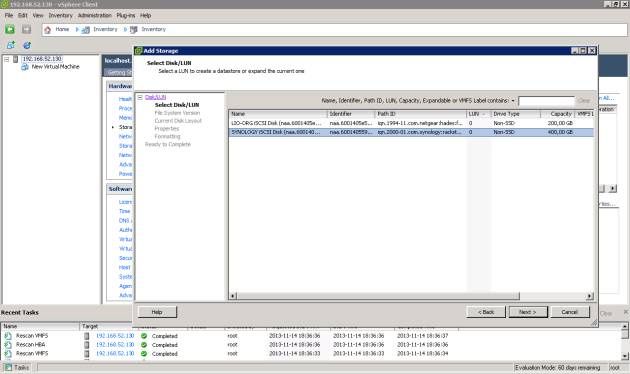Open the Inventory menu
The image size is (630, 374).
coord(61,15)
